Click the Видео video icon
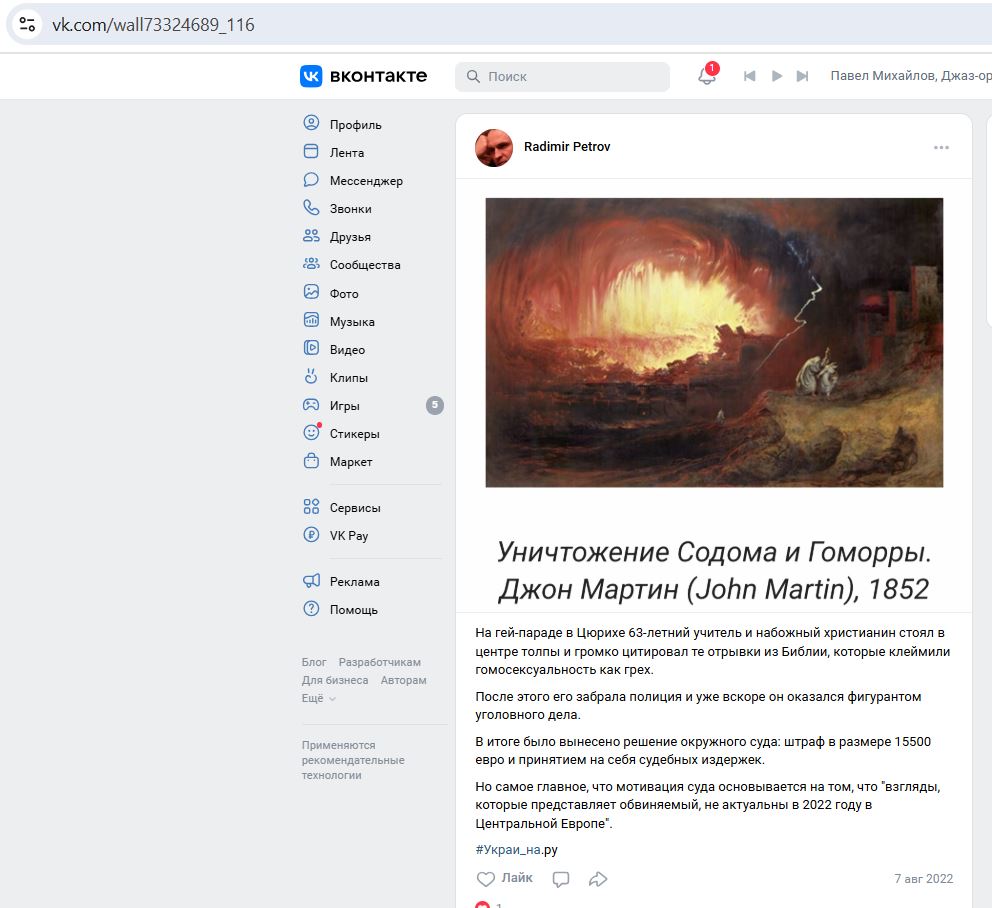992x908 pixels. 311,348
